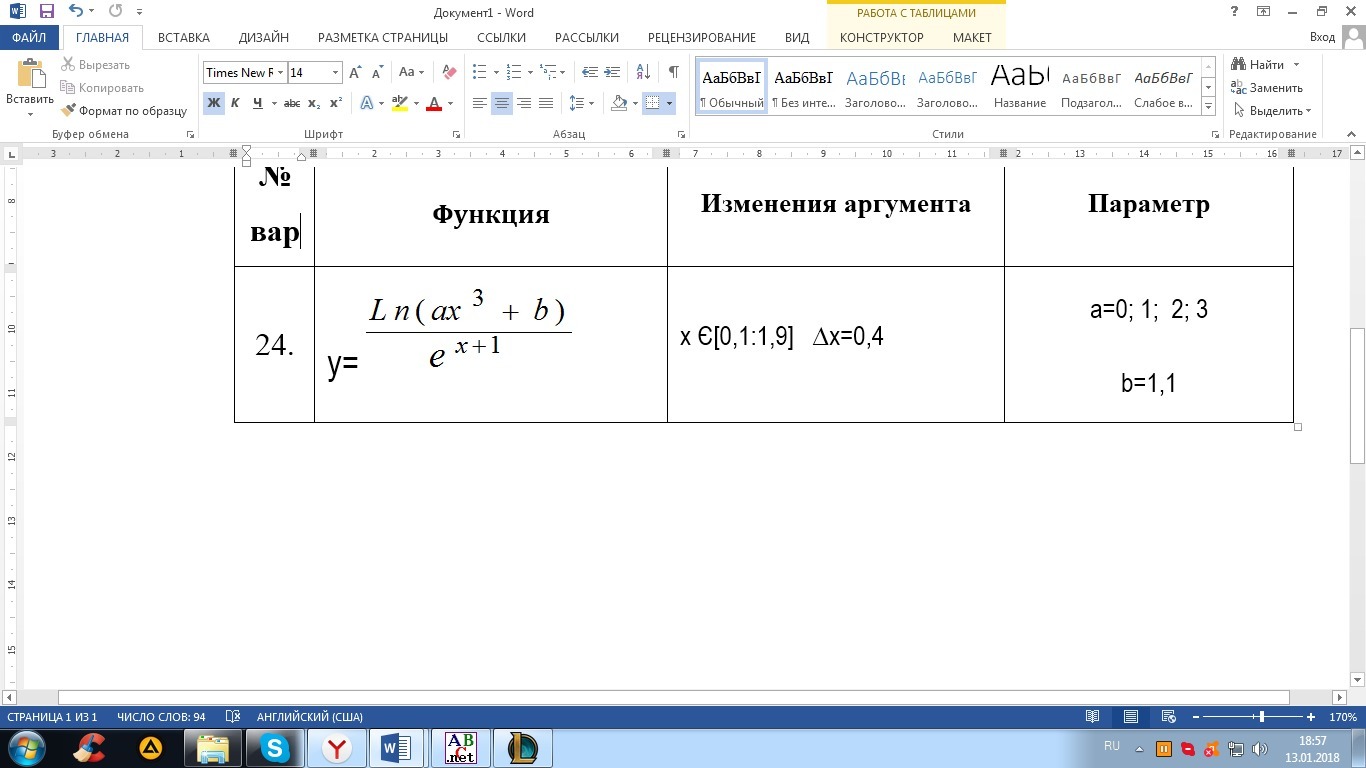Center-align the text using alignment toggle
Image resolution: width=1366 pixels, height=768 pixels.
click(501, 103)
